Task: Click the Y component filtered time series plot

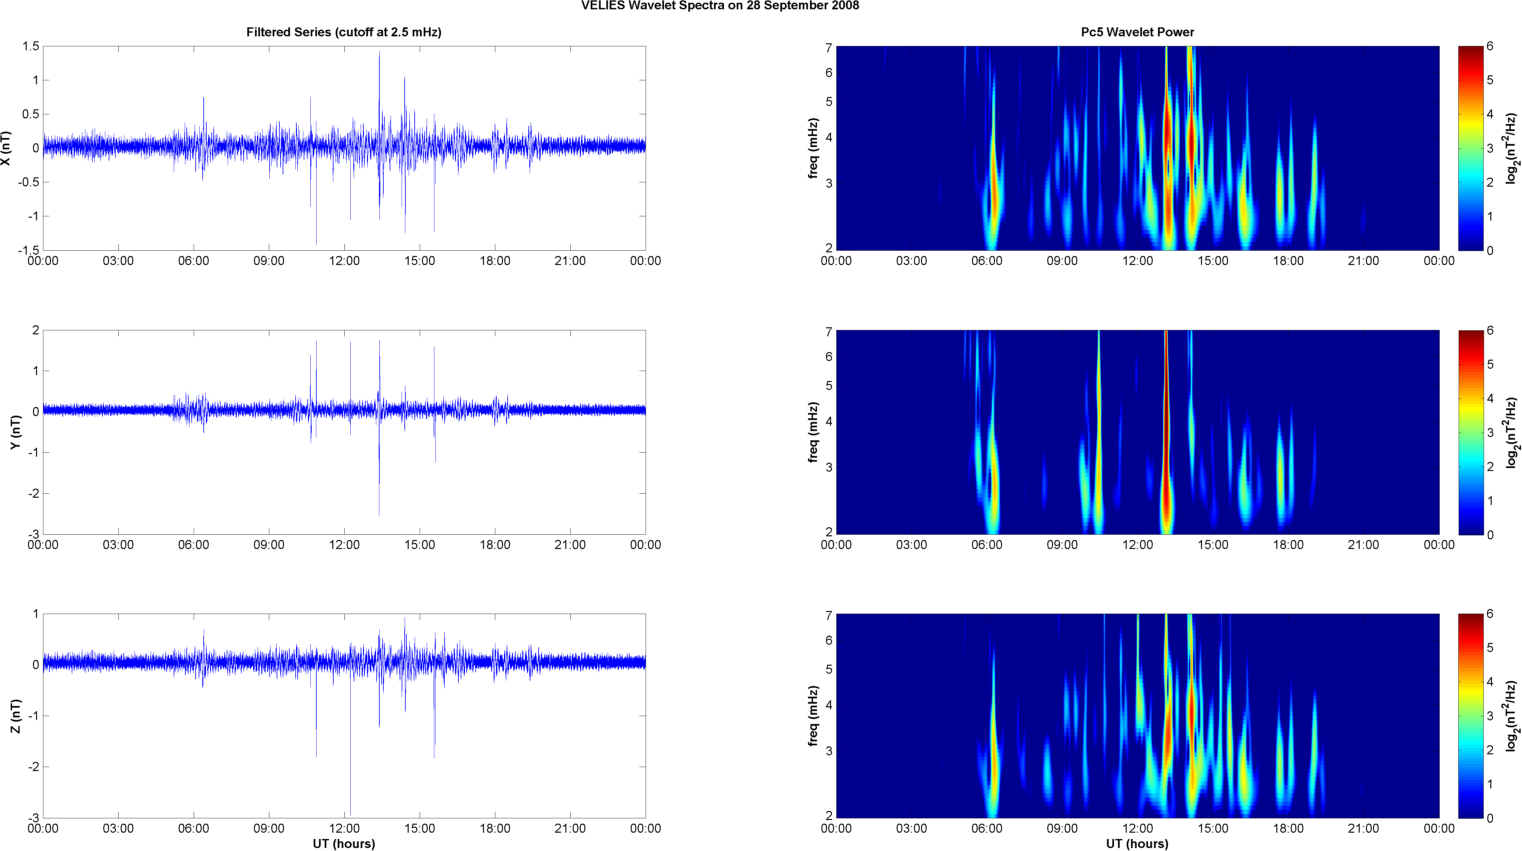Action: [x=344, y=432]
